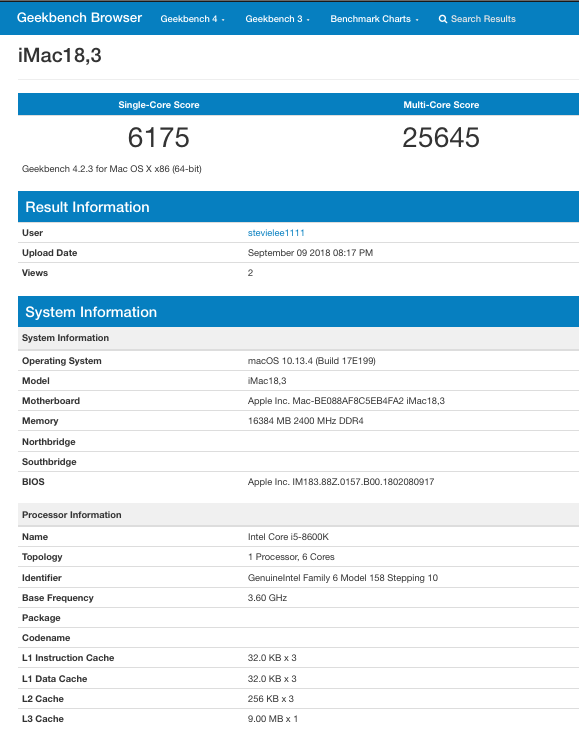Click the System Information blue header
This screenshot has height=738, width=579.
coord(298,312)
